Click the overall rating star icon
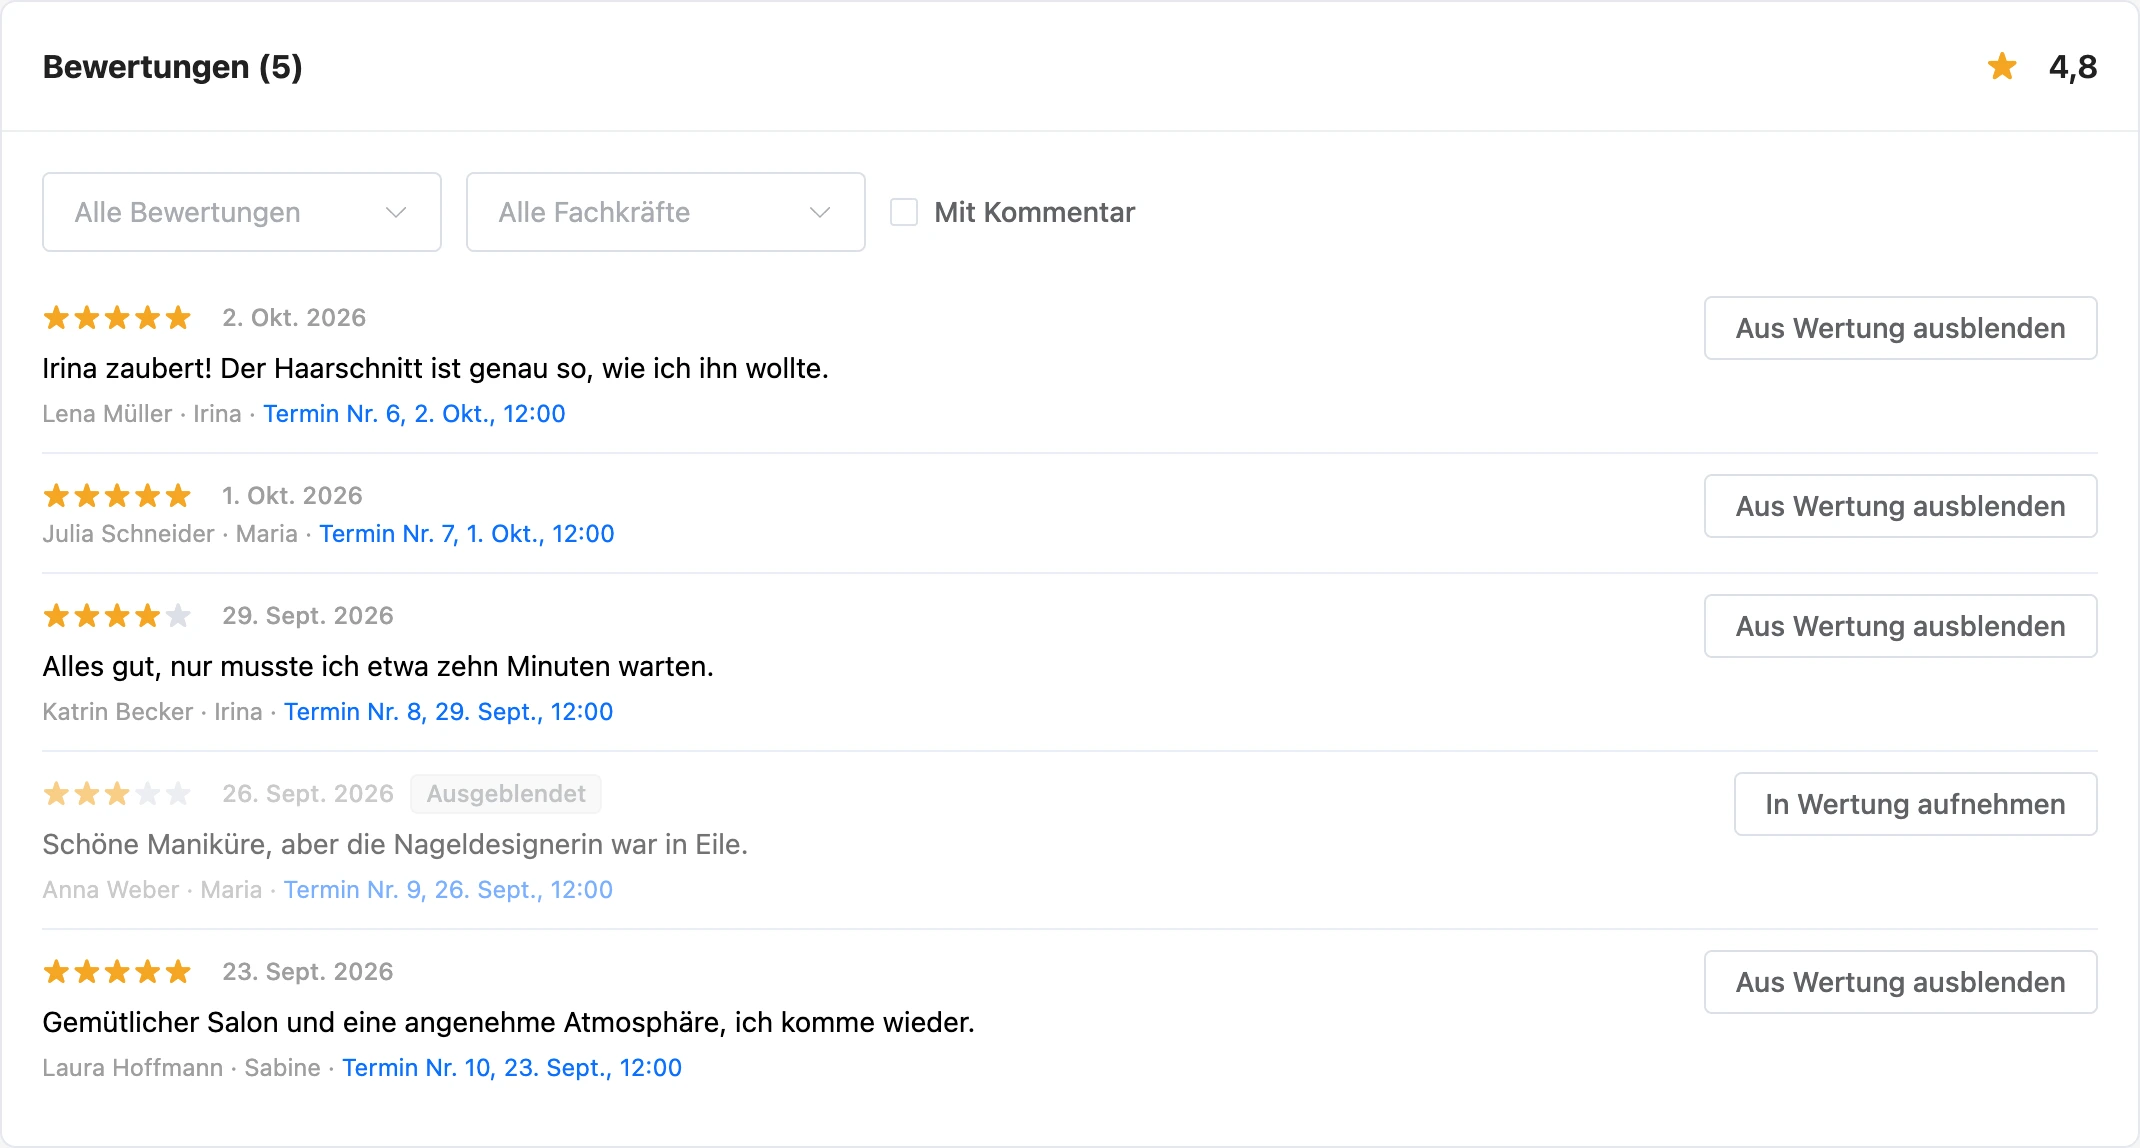This screenshot has height=1148, width=2140. click(2002, 67)
